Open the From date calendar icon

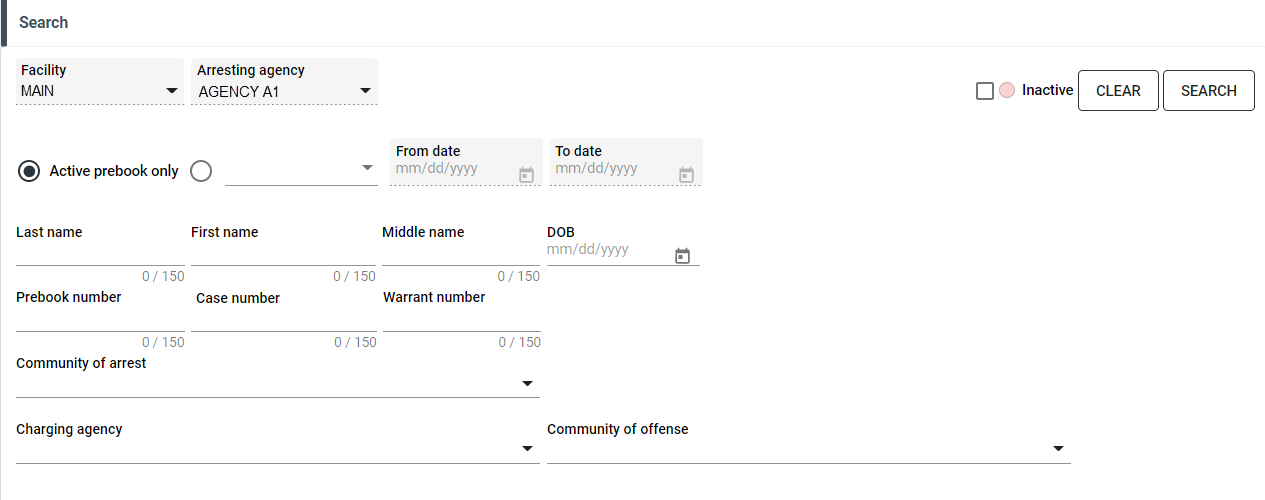click(x=527, y=175)
